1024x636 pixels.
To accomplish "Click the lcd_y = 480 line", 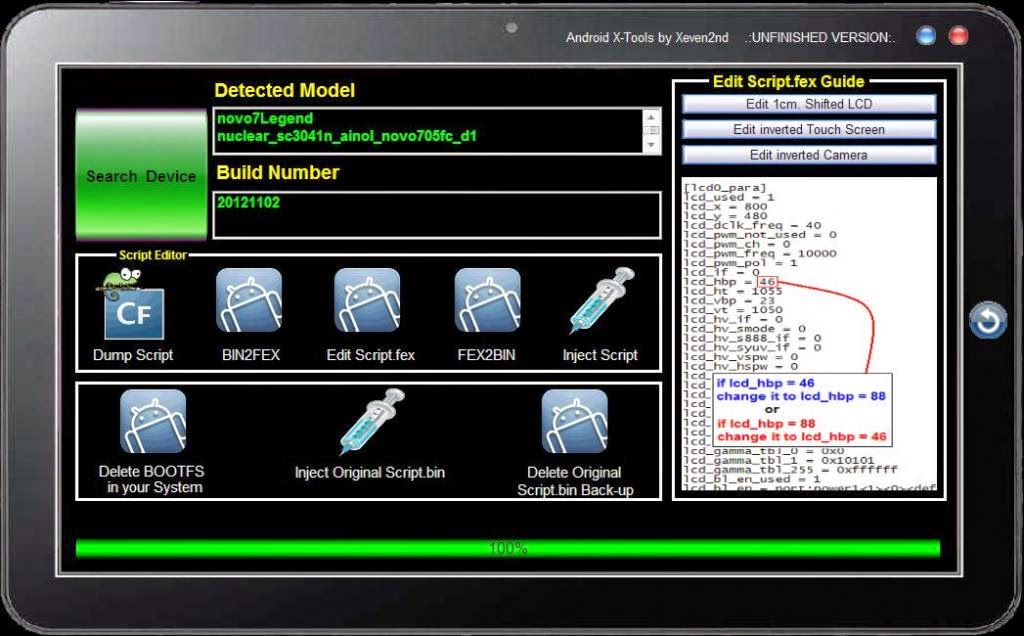I will click(725, 215).
